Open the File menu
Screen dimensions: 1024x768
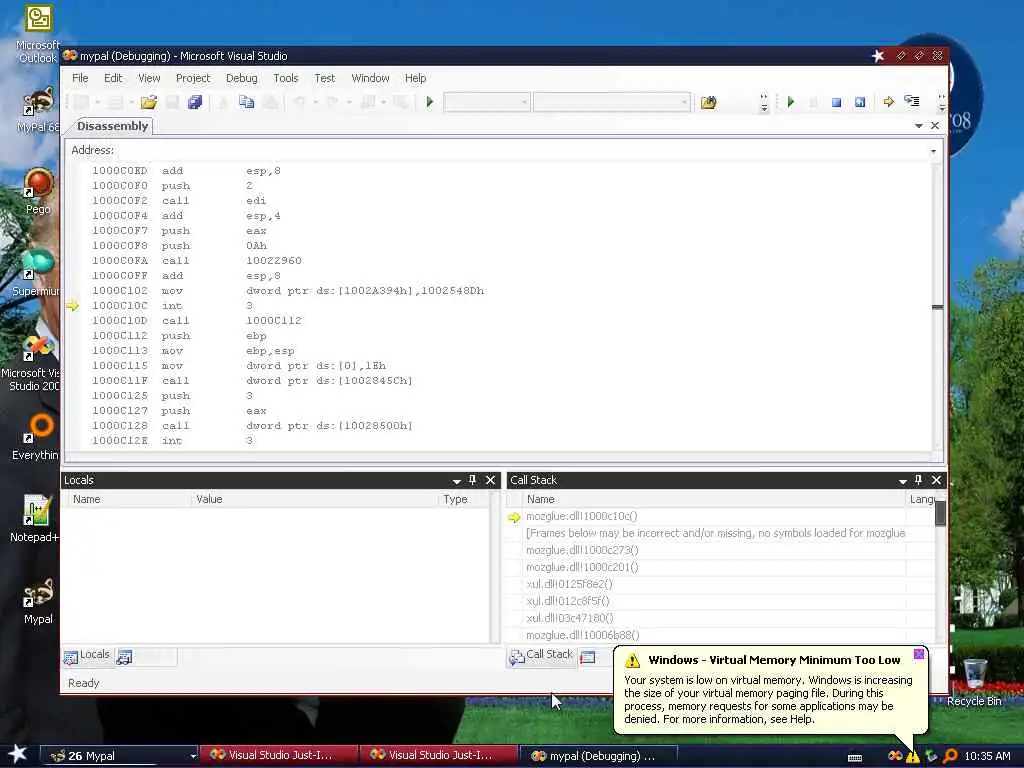point(80,78)
